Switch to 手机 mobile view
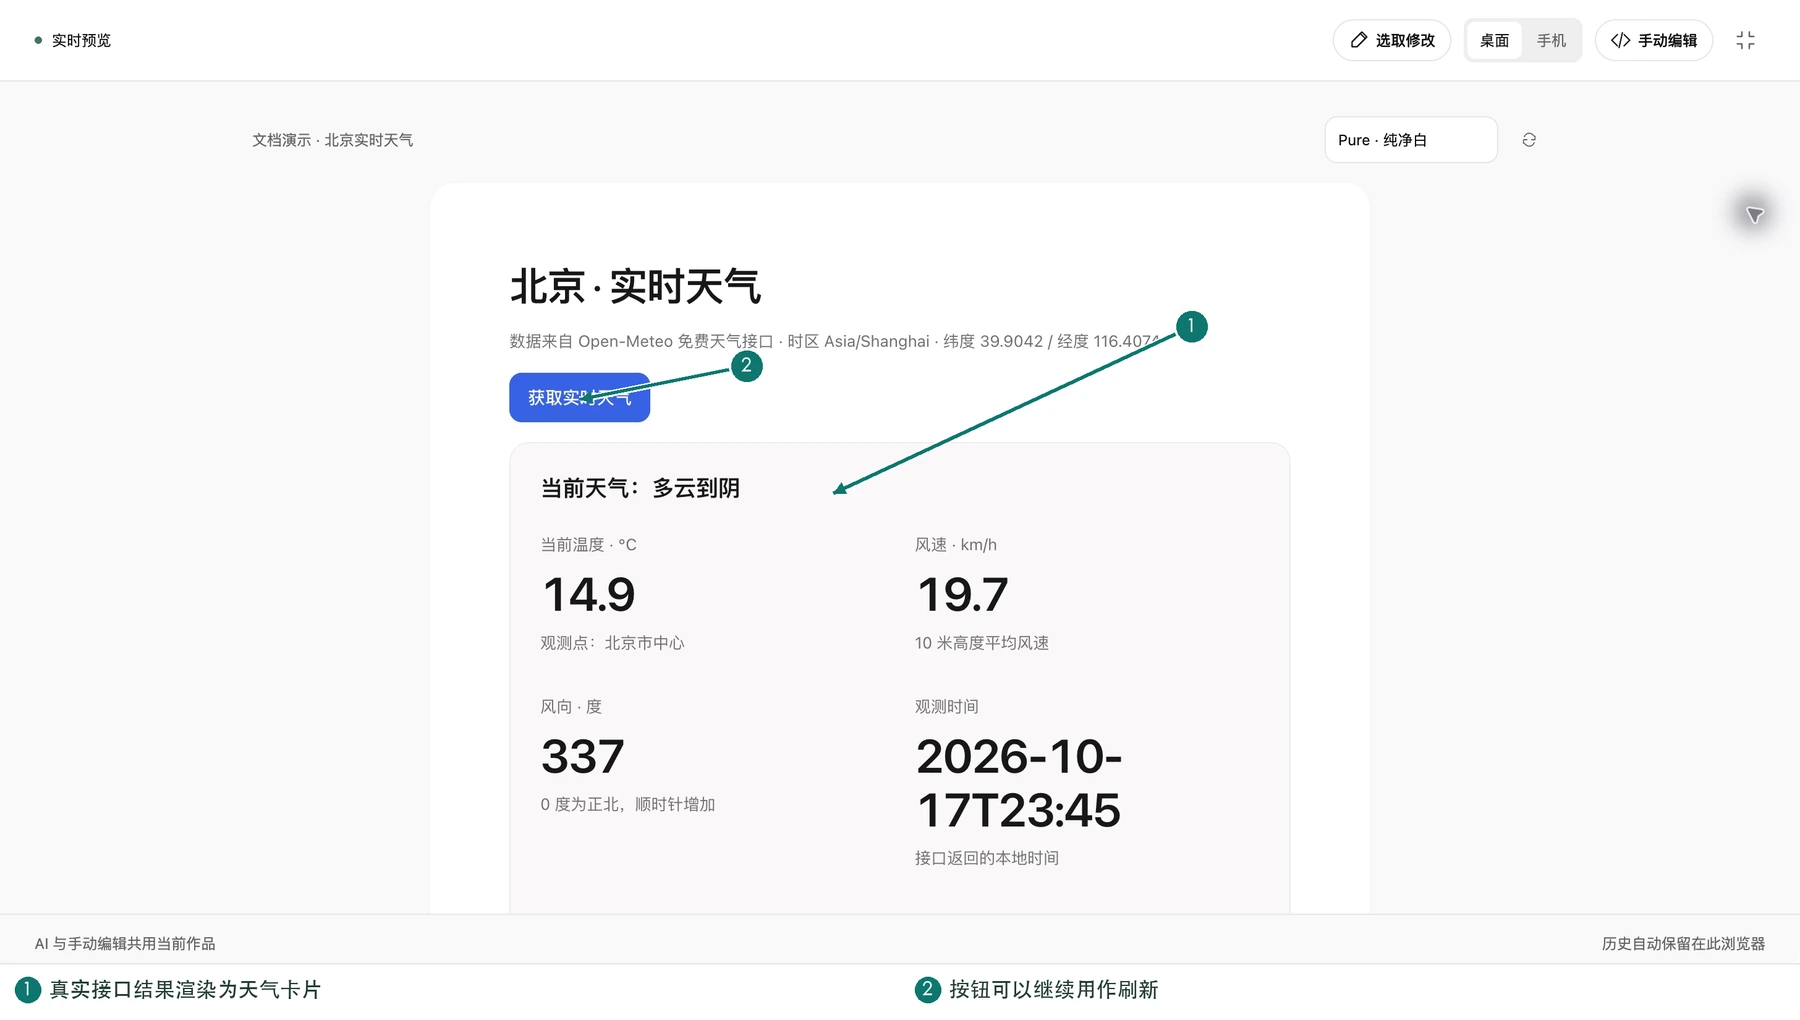This screenshot has width=1800, height=1020. point(1551,40)
